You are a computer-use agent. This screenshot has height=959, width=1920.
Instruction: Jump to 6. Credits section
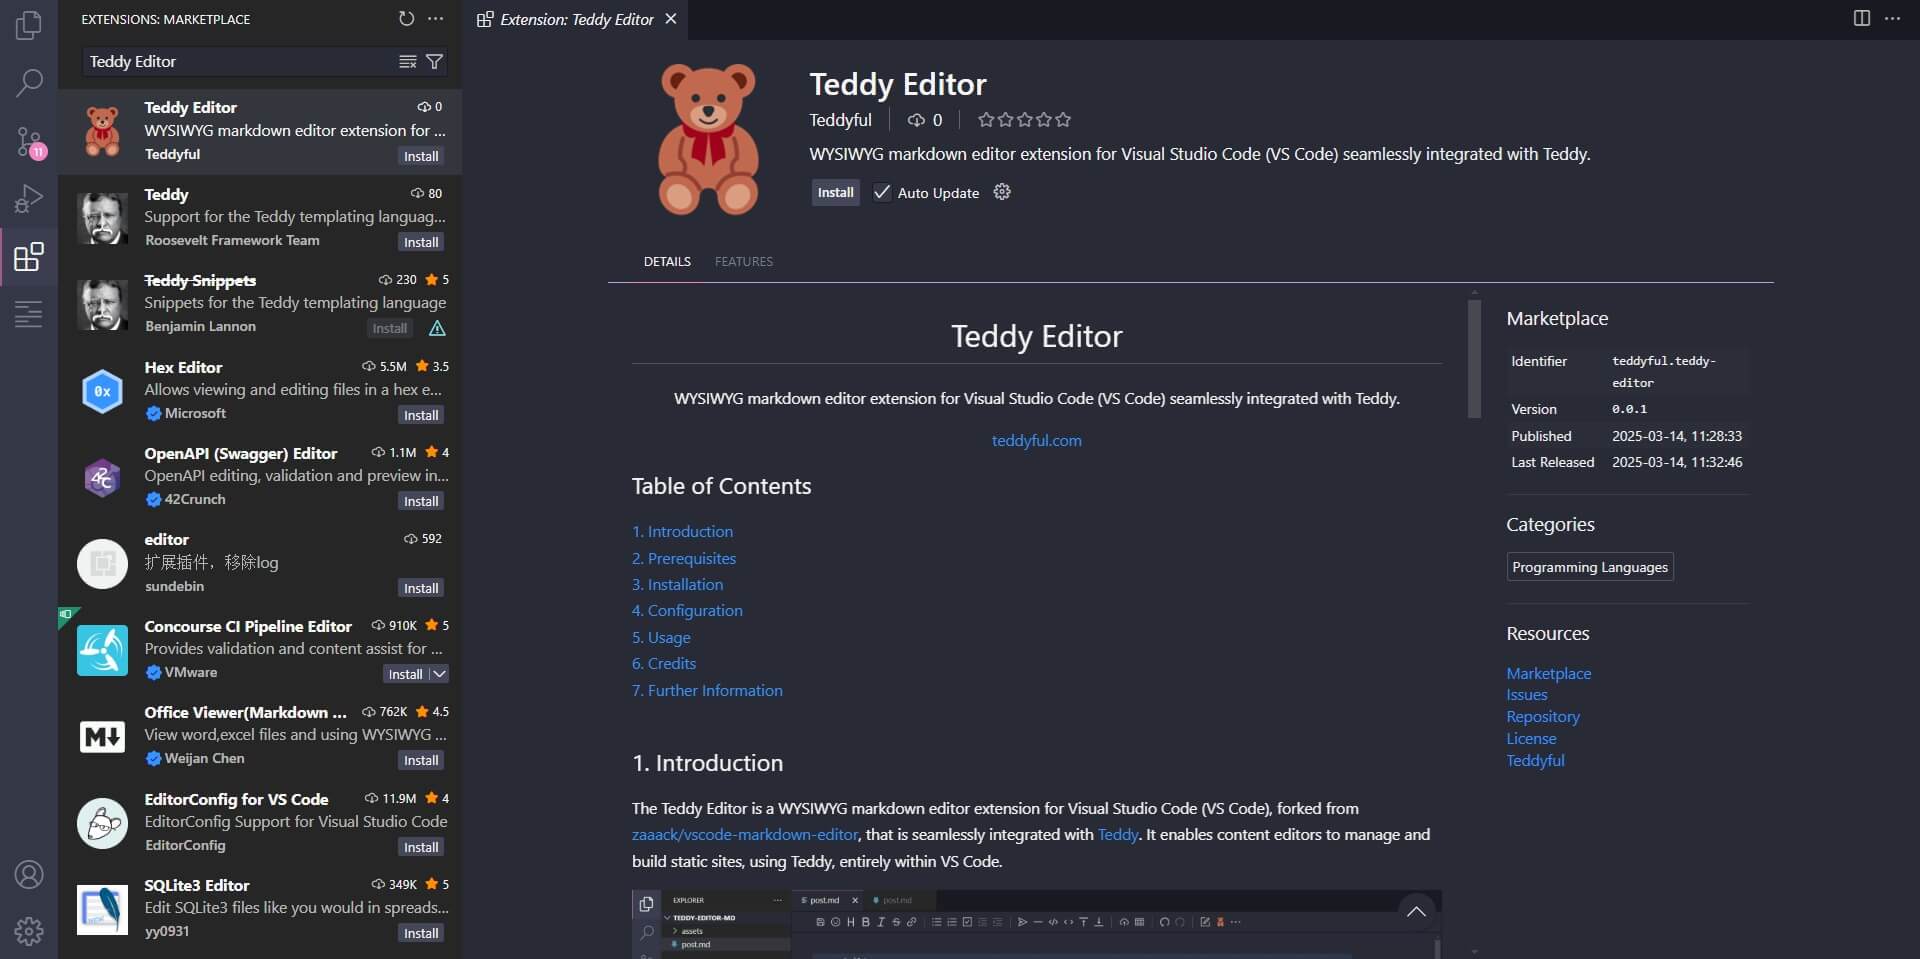(664, 663)
